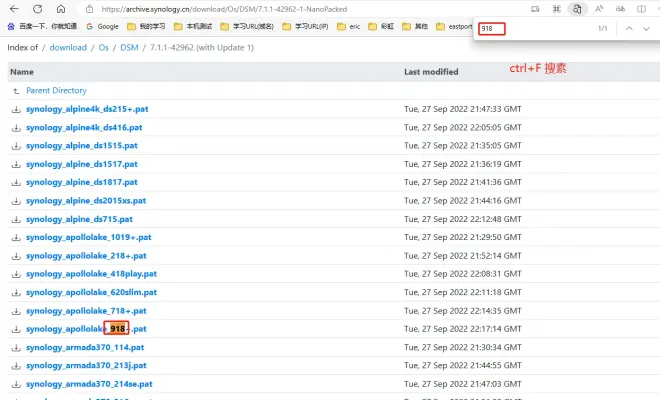Go back with the browser back arrow
This screenshot has height=400, width=660.
14,9
